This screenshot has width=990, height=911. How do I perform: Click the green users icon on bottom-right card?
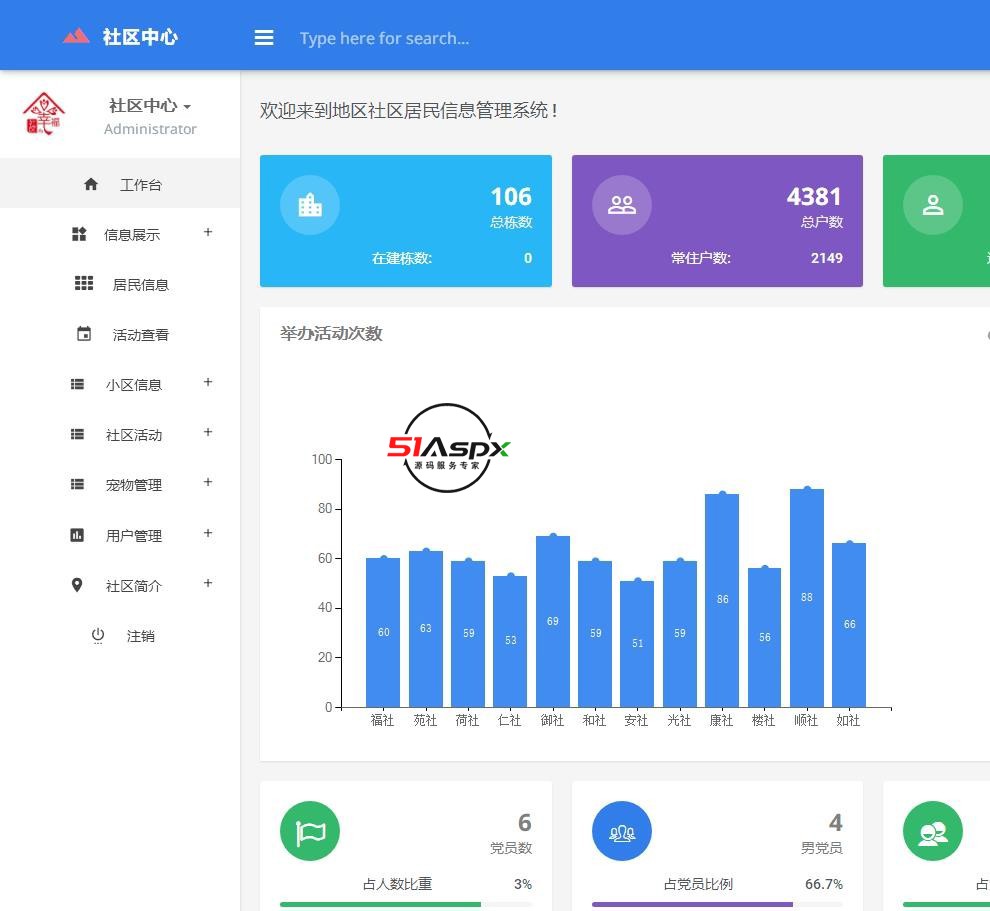point(933,831)
